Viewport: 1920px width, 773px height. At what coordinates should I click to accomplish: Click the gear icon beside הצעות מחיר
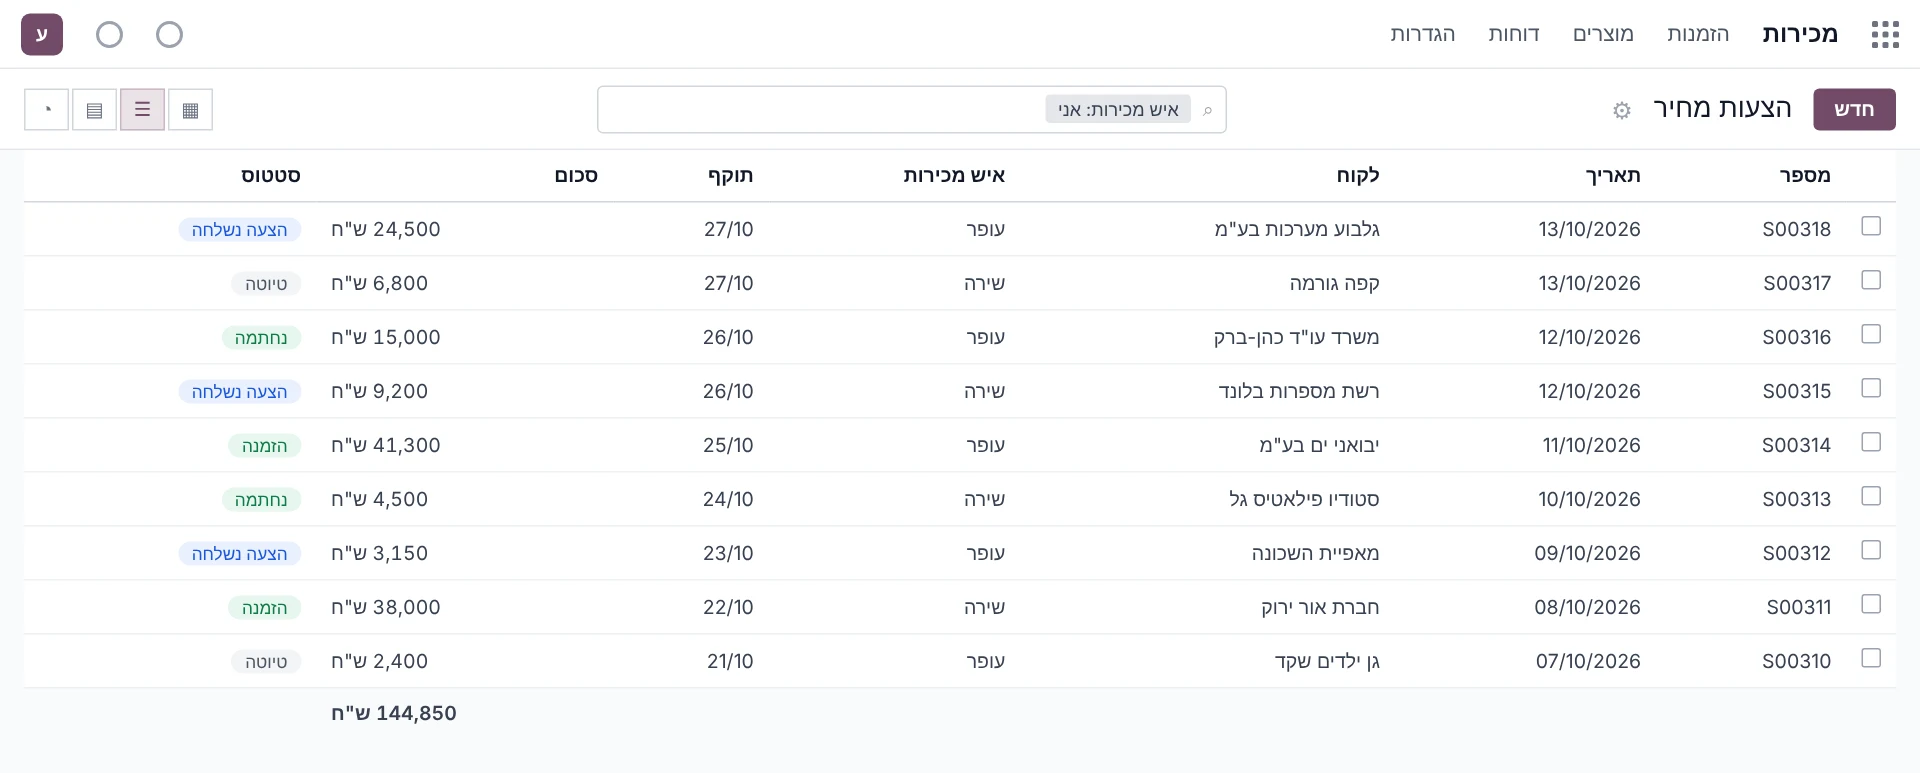tap(1622, 110)
